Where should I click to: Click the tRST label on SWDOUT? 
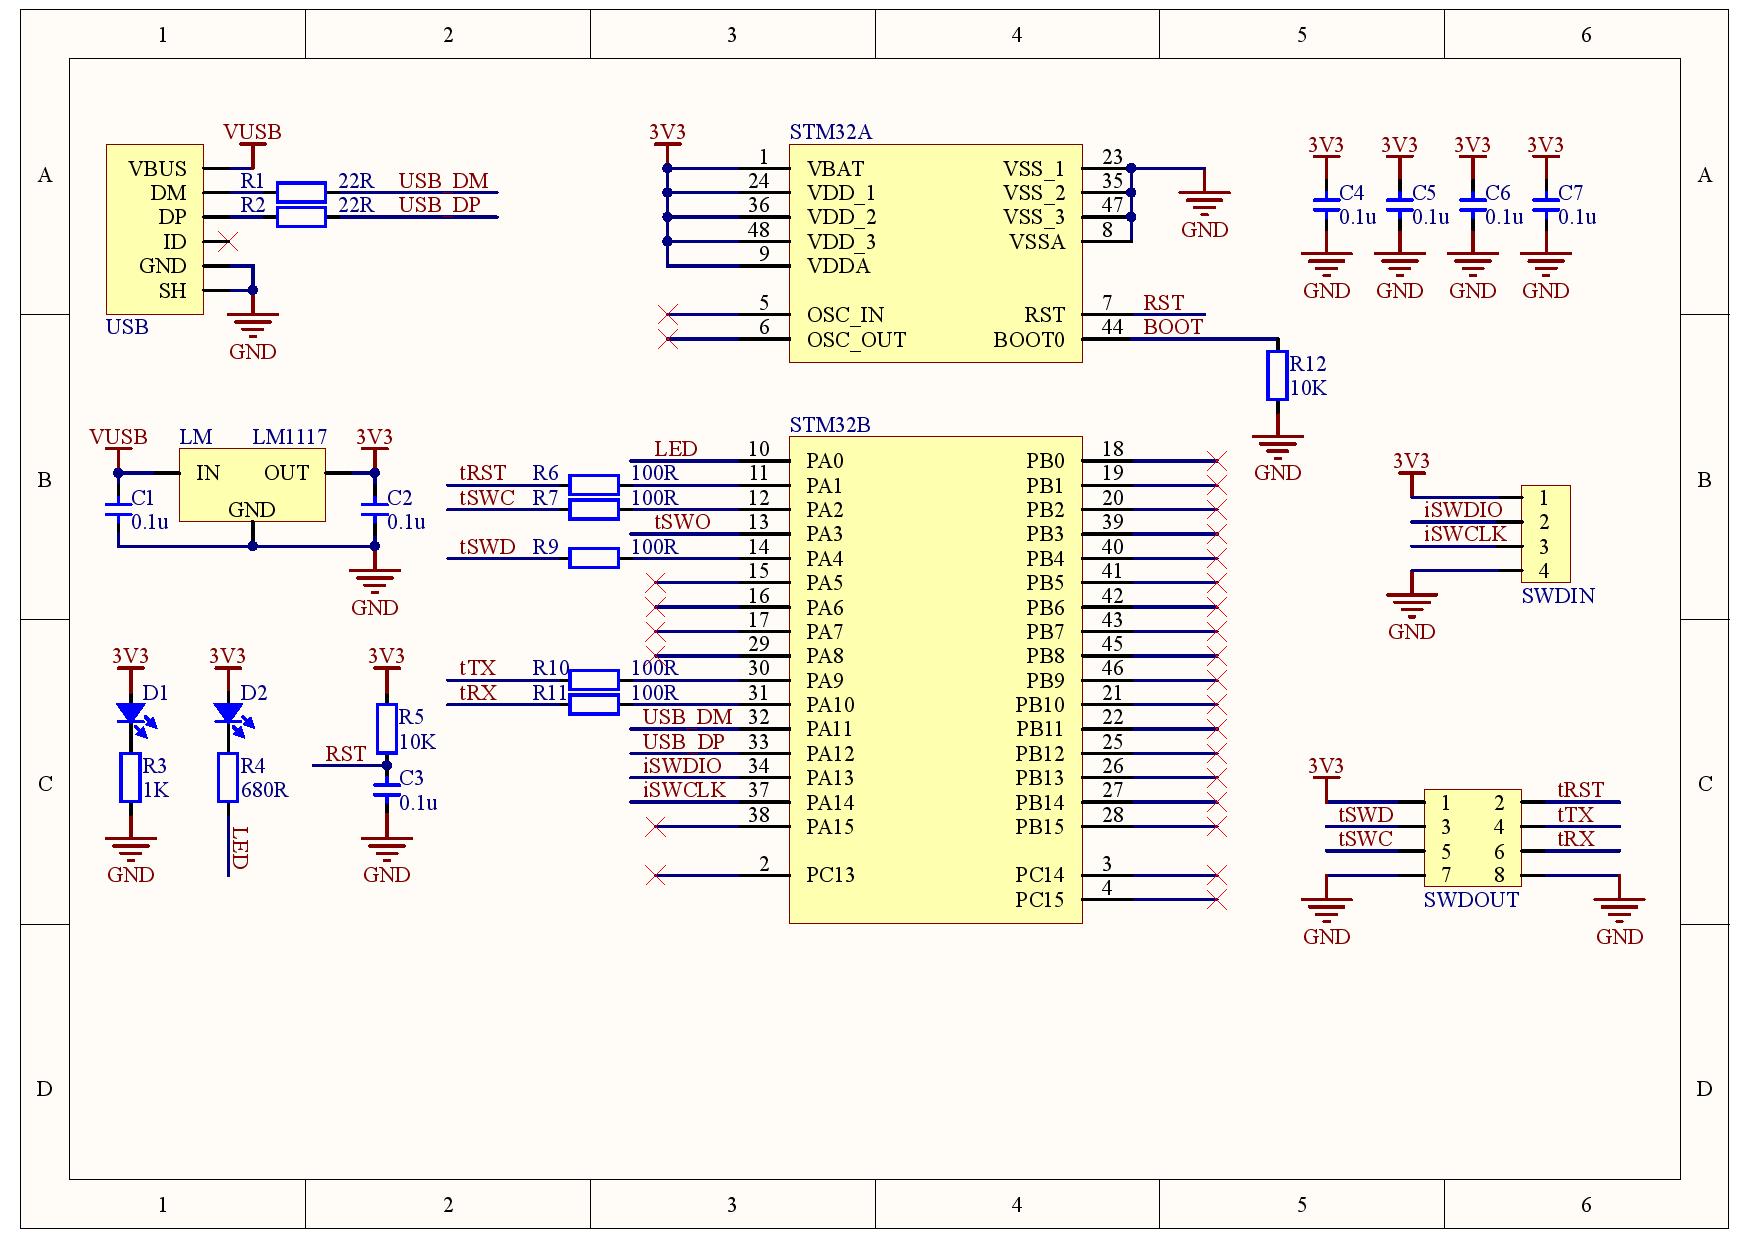click(1580, 790)
